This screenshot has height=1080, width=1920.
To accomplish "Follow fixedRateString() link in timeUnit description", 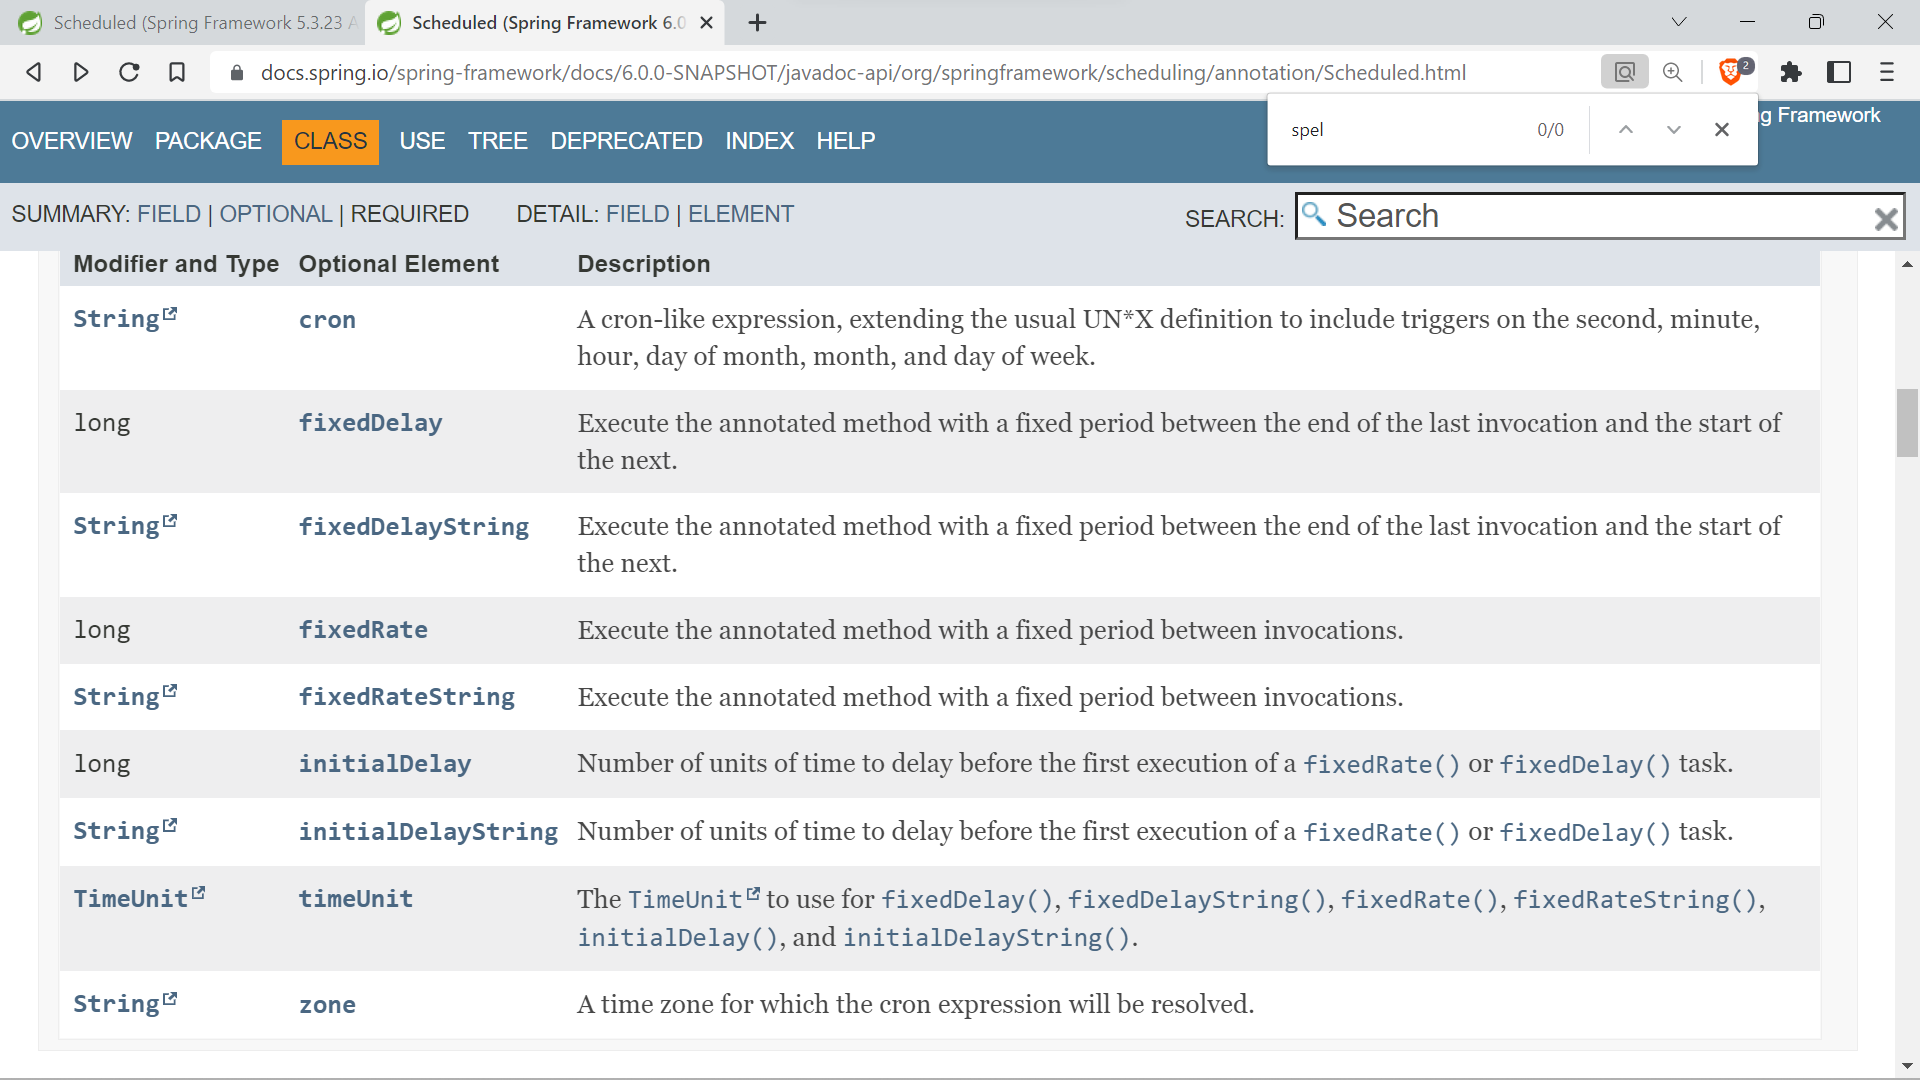I will pos(1635,900).
